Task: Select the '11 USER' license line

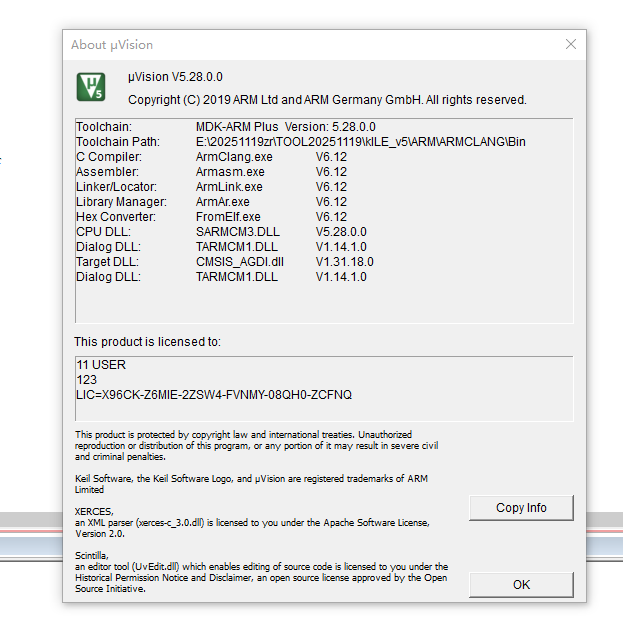Action: (101, 365)
